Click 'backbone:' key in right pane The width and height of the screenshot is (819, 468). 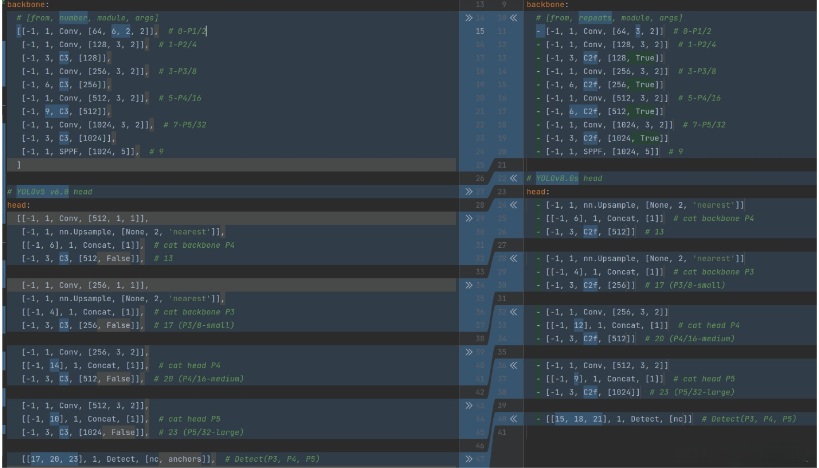tap(547, 5)
